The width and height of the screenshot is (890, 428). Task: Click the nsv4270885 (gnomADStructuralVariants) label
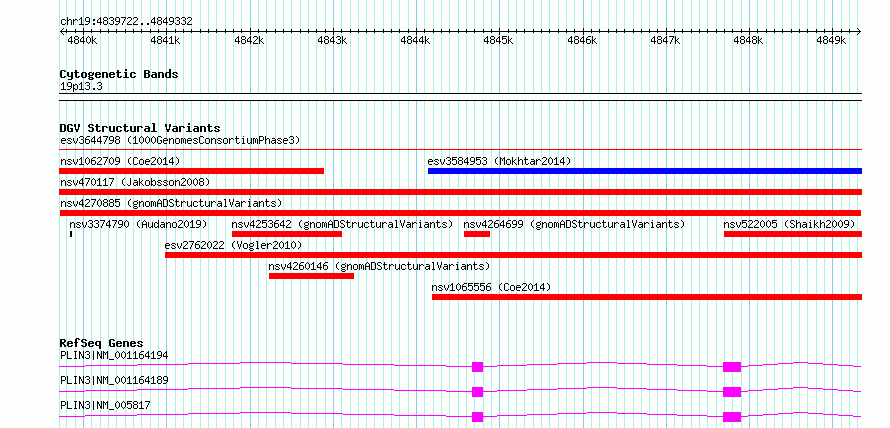point(171,203)
